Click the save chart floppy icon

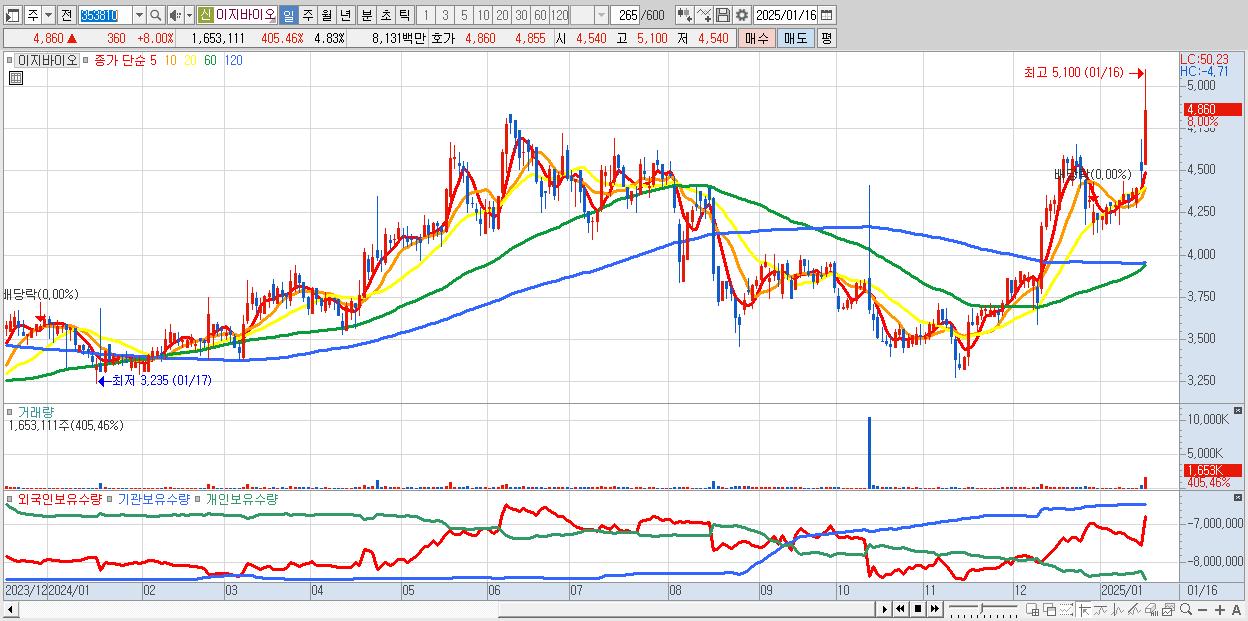click(x=723, y=15)
